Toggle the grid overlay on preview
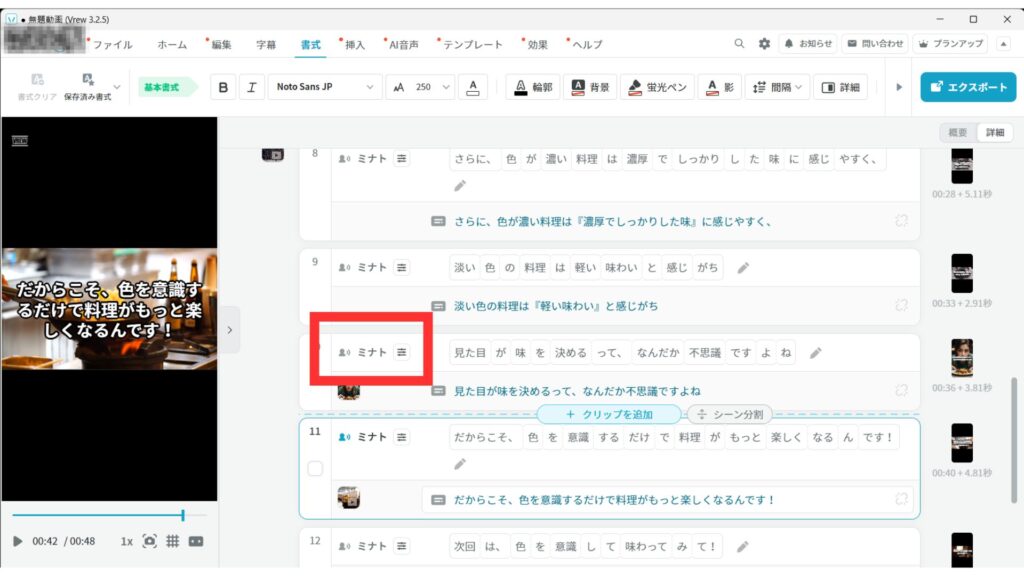Image resolution: width=1024 pixels, height=576 pixels. click(172, 541)
